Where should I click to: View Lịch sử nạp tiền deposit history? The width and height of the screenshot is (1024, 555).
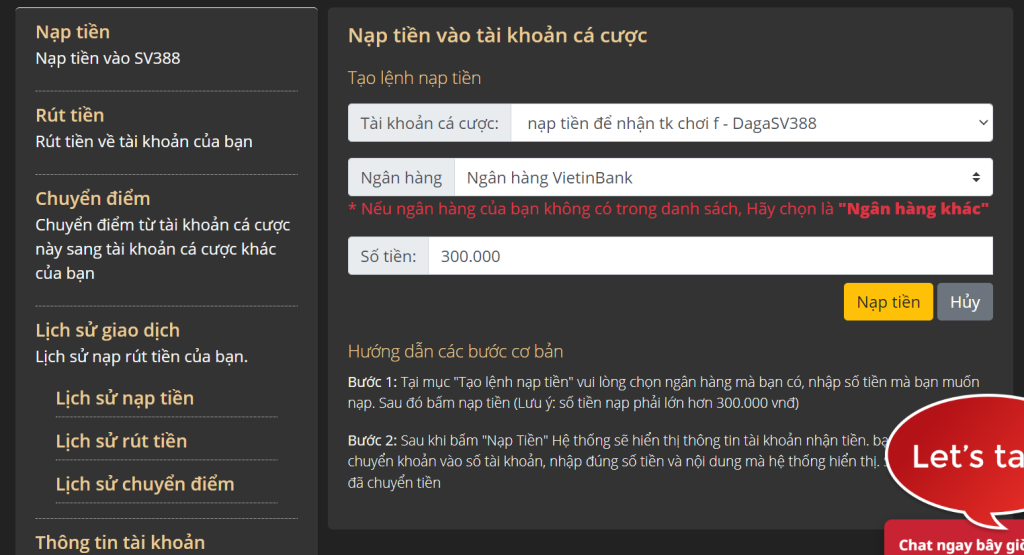tap(125, 398)
